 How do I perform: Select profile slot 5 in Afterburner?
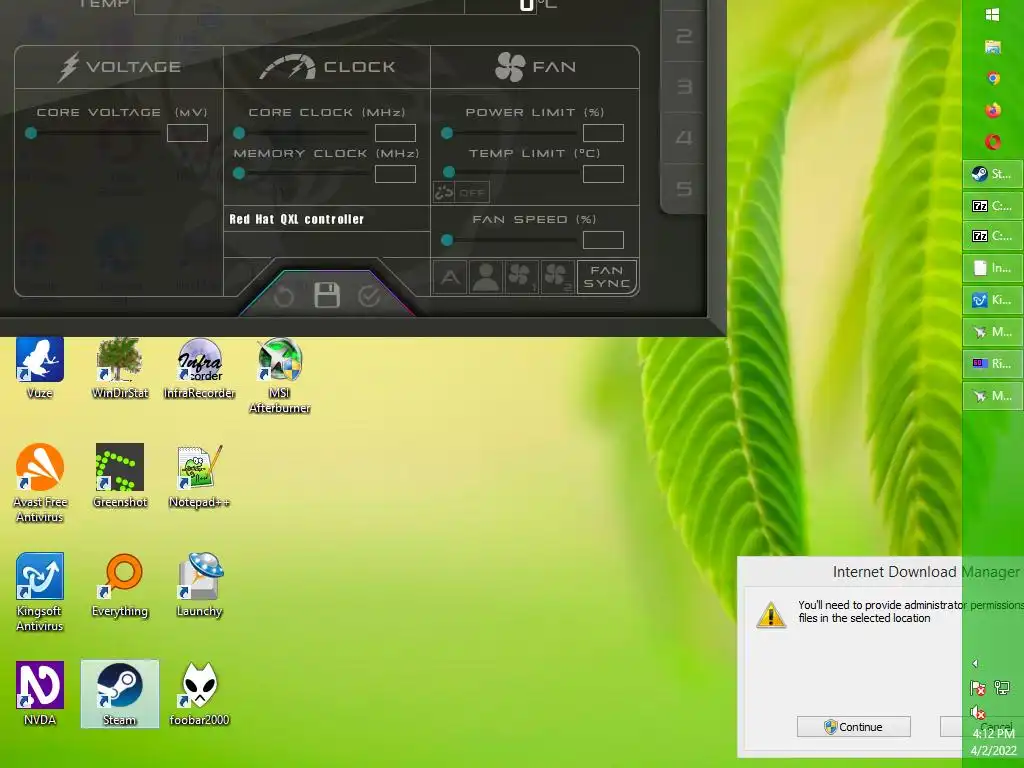pyautogui.click(x=684, y=189)
